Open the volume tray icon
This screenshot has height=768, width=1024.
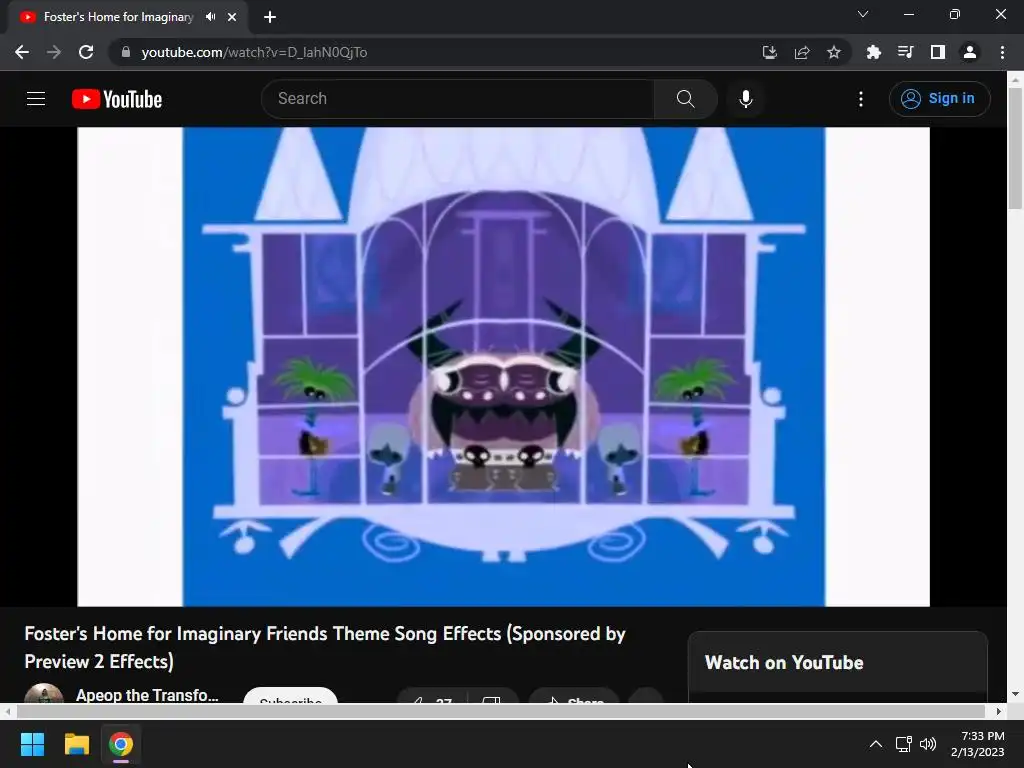(927, 744)
